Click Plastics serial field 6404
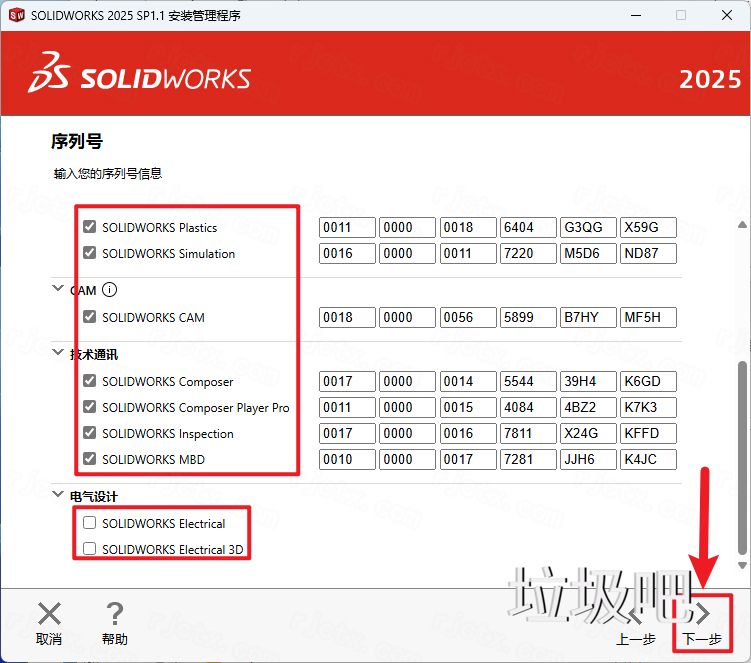Viewport: 751px width, 663px height. [528, 227]
